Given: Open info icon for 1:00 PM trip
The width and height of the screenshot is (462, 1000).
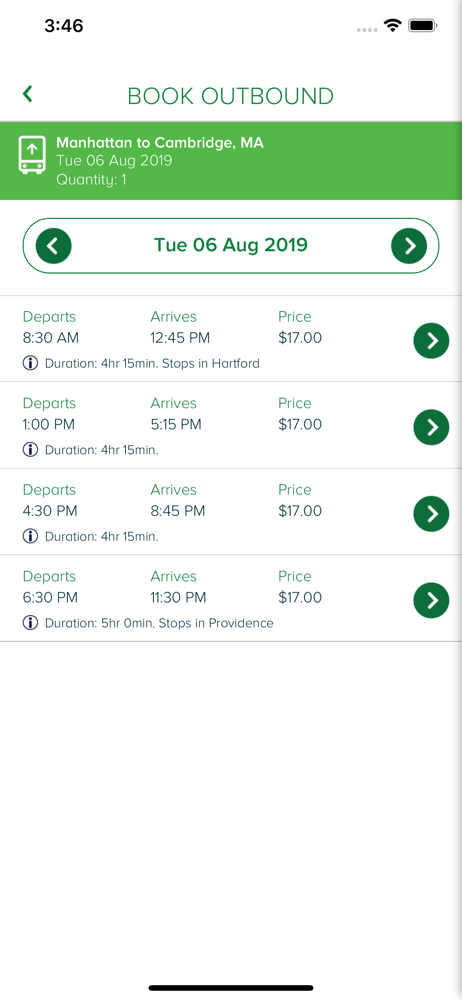Looking at the screenshot, I should [30, 450].
